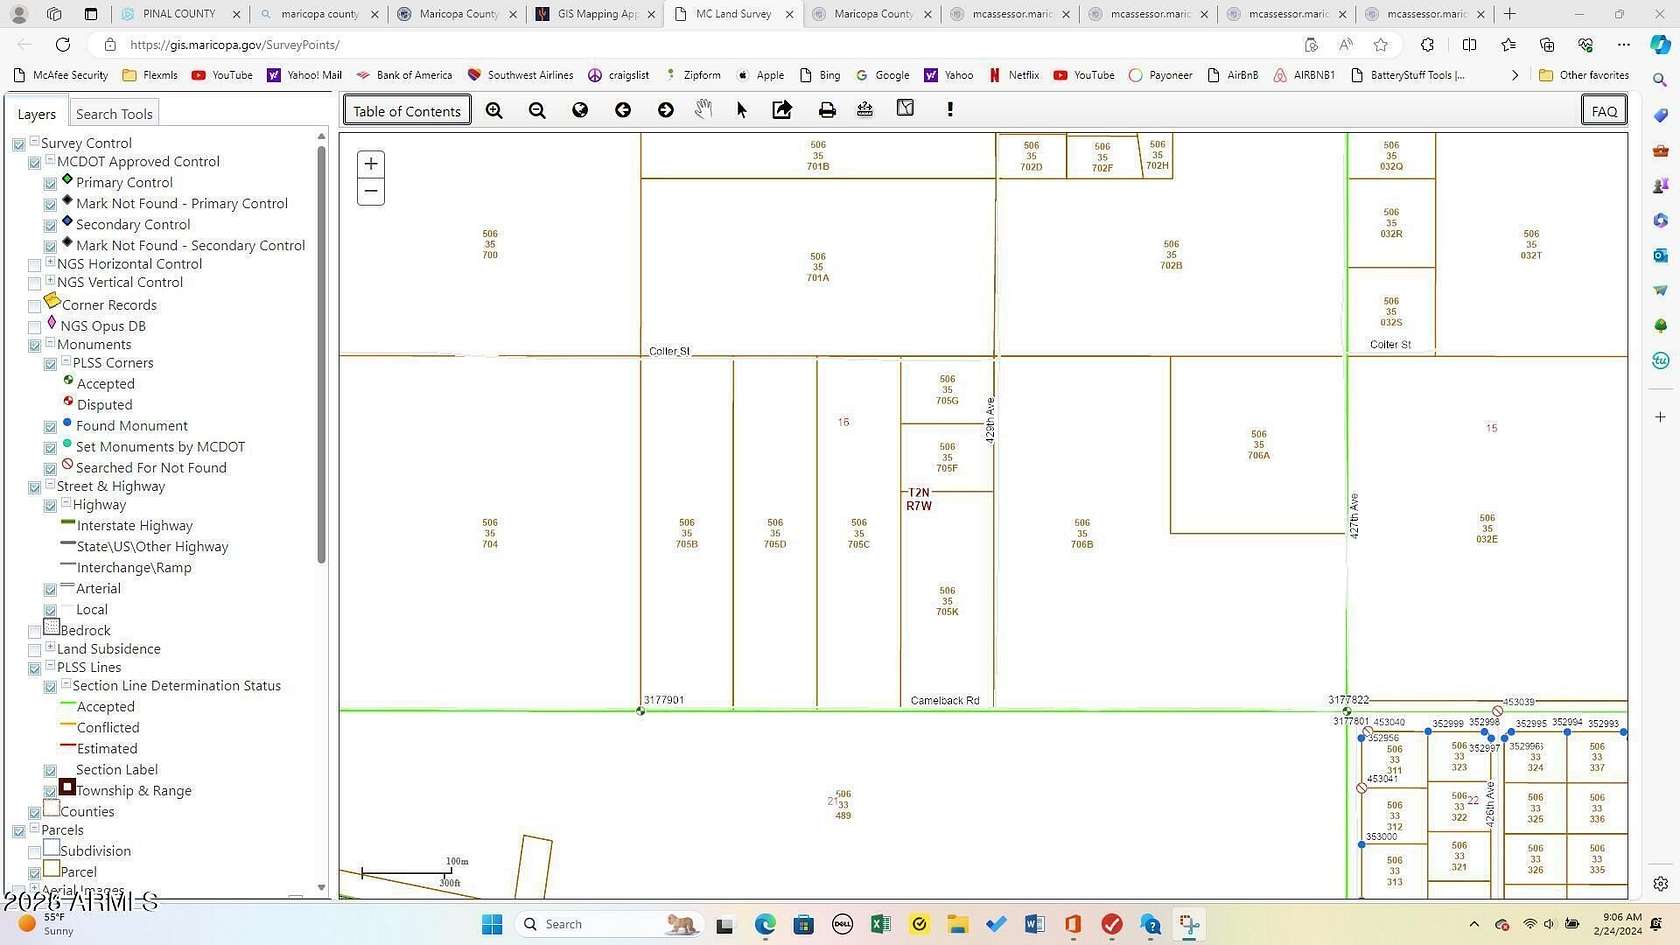
Task: Click the forward extent arrow icon
Action: click(x=665, y=110)
